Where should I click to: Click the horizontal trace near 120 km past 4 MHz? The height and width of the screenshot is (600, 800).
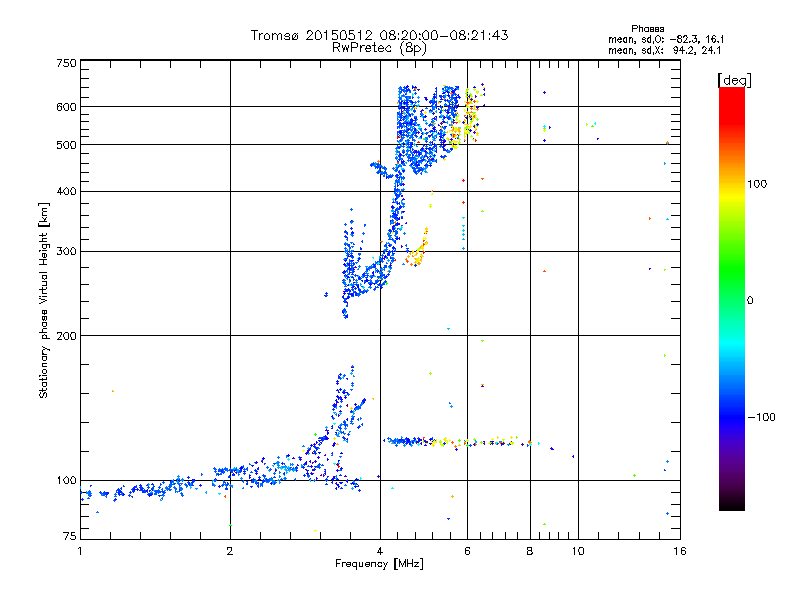(459, 442)
